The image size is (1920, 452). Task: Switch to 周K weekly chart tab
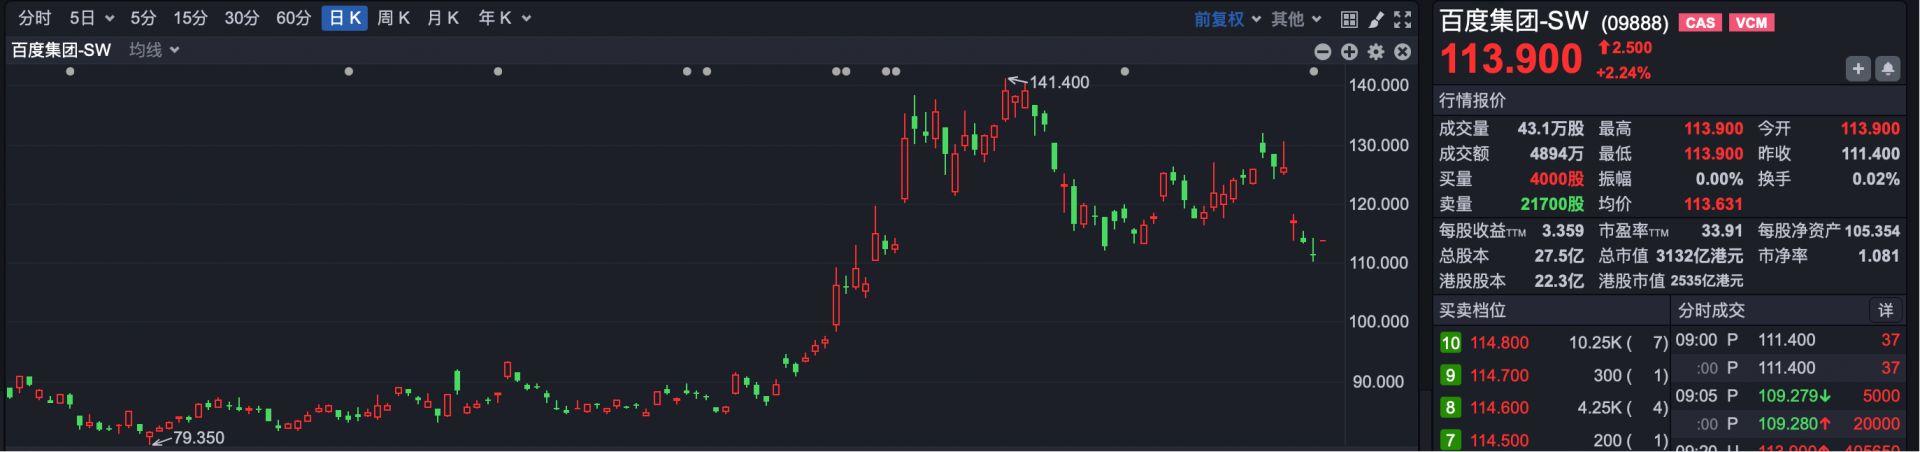coord(393,18)
